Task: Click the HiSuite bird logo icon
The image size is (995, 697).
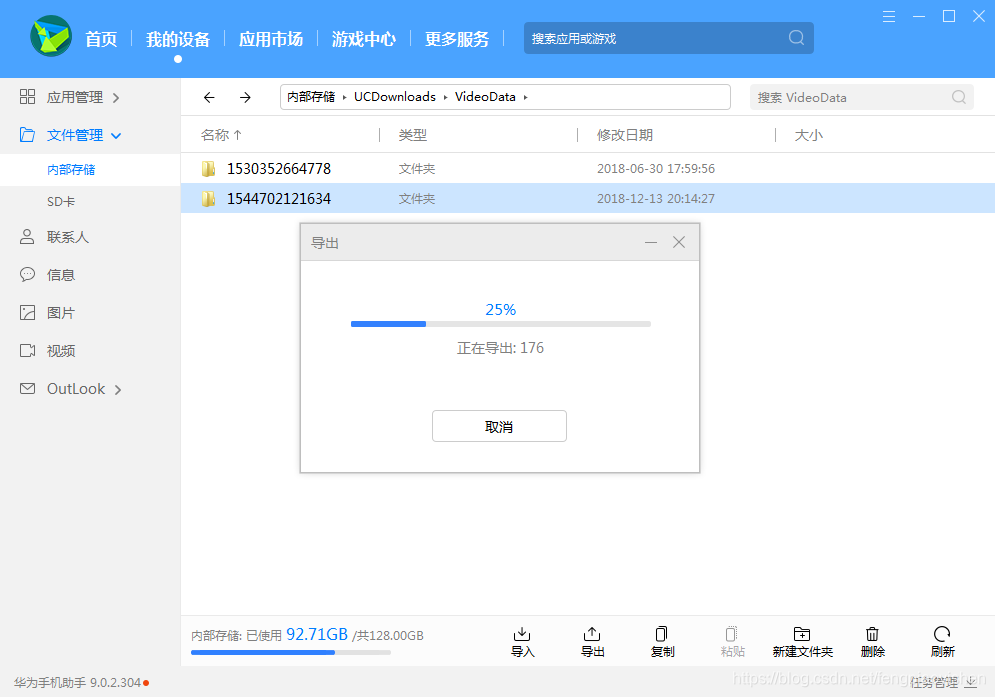Action: pos(51,36)
